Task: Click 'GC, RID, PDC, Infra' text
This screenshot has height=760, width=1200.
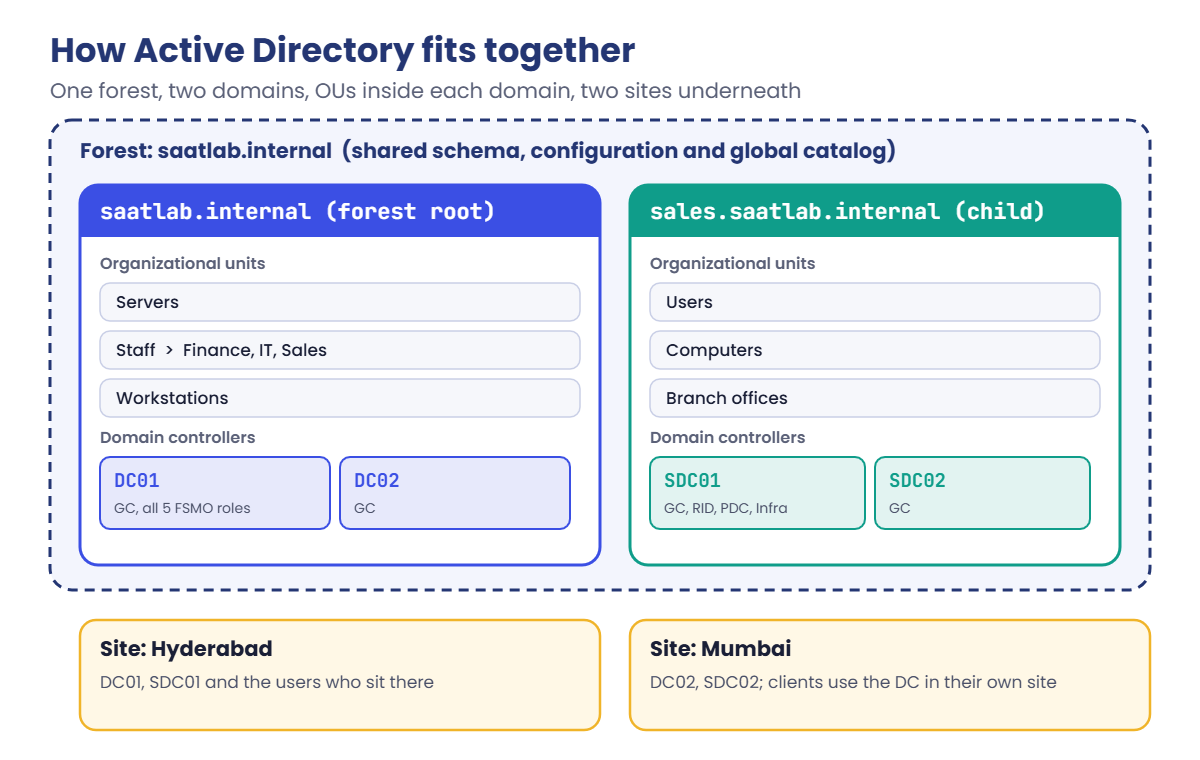Action: [726, 508]
